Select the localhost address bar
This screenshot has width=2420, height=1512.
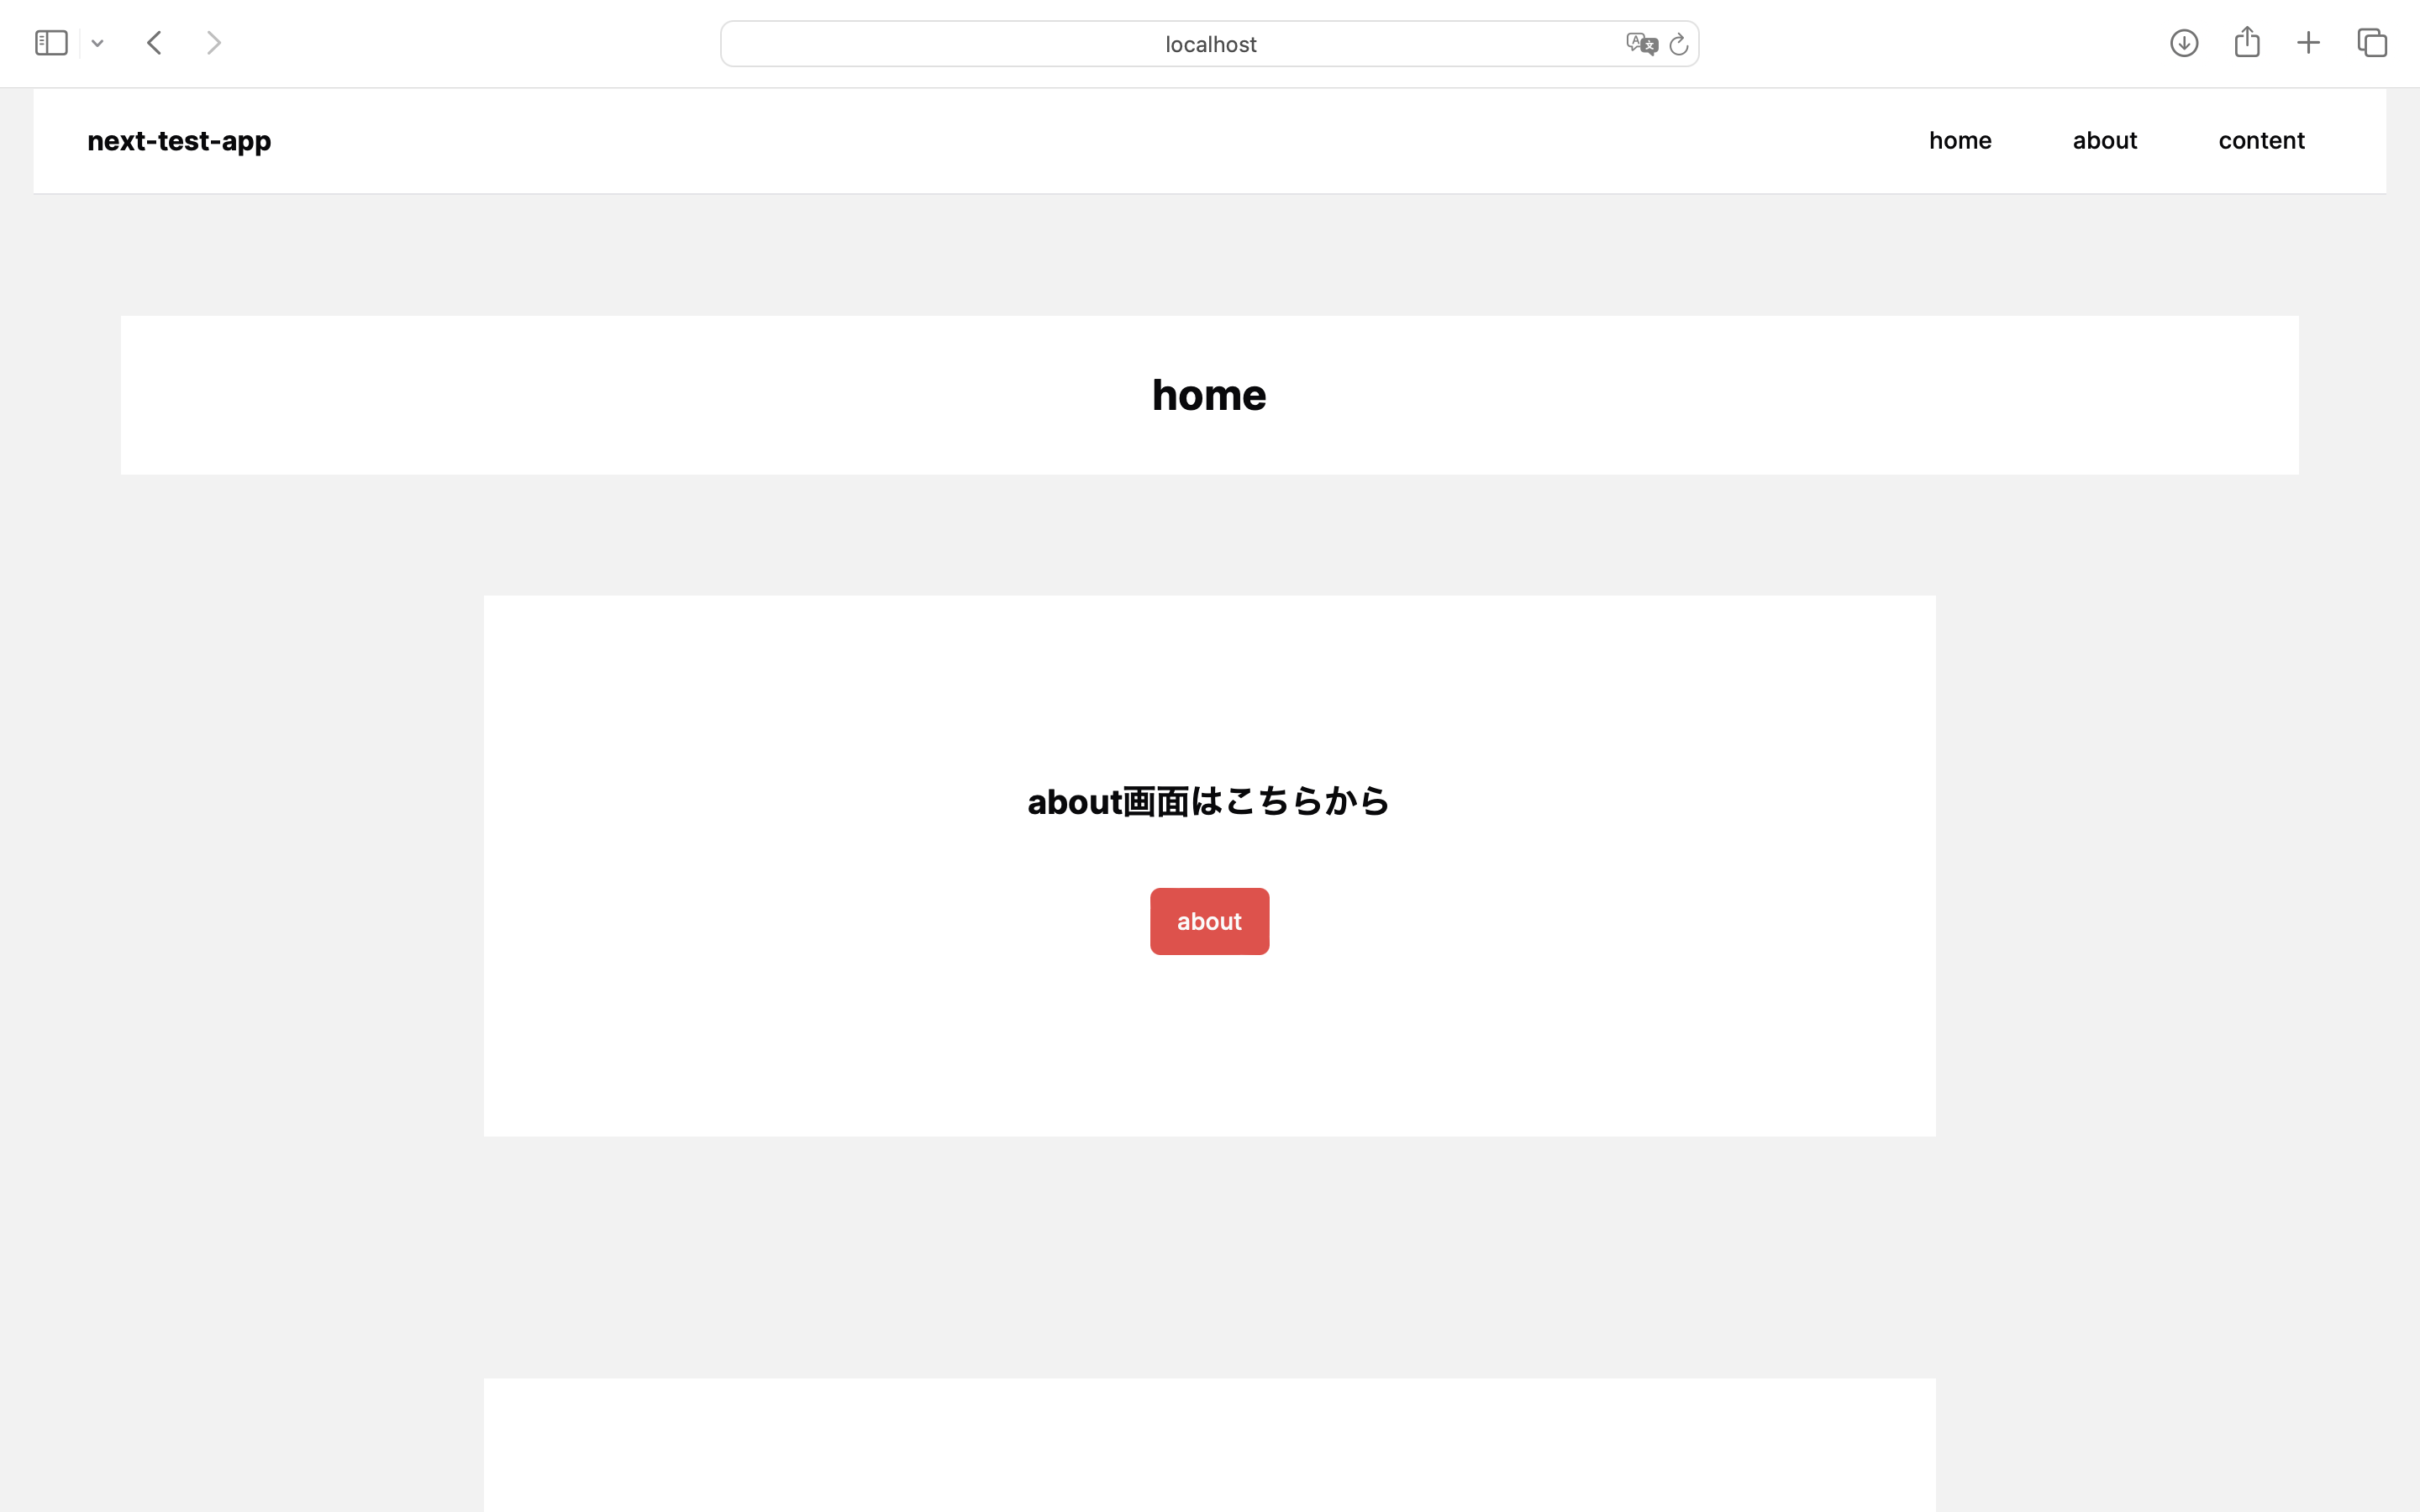pos(1209,43)
